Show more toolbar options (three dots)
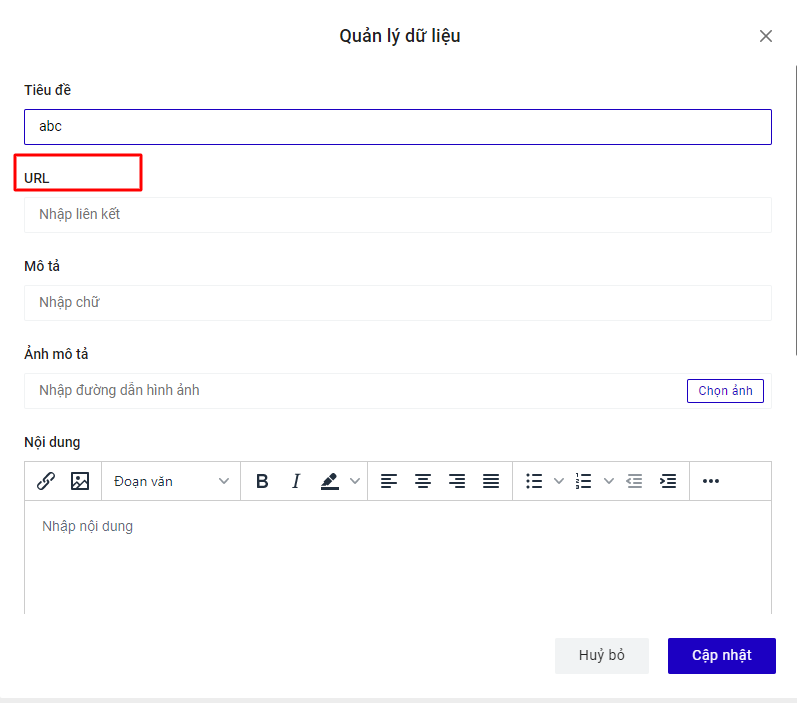Screen dimensions: 797x703 (x=711, y=481)
